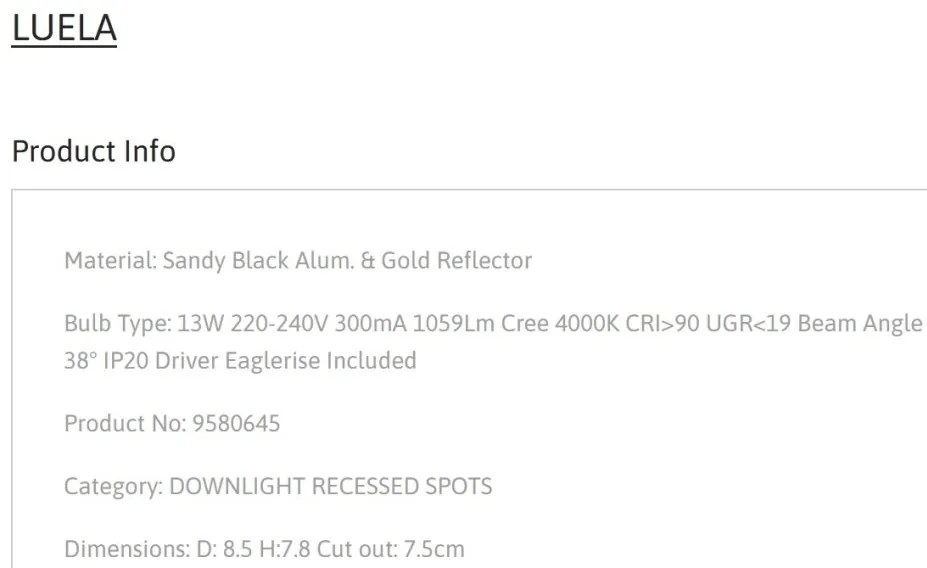927x568 pixels.
Task: Click the Material description line
Action: point(297,261)
